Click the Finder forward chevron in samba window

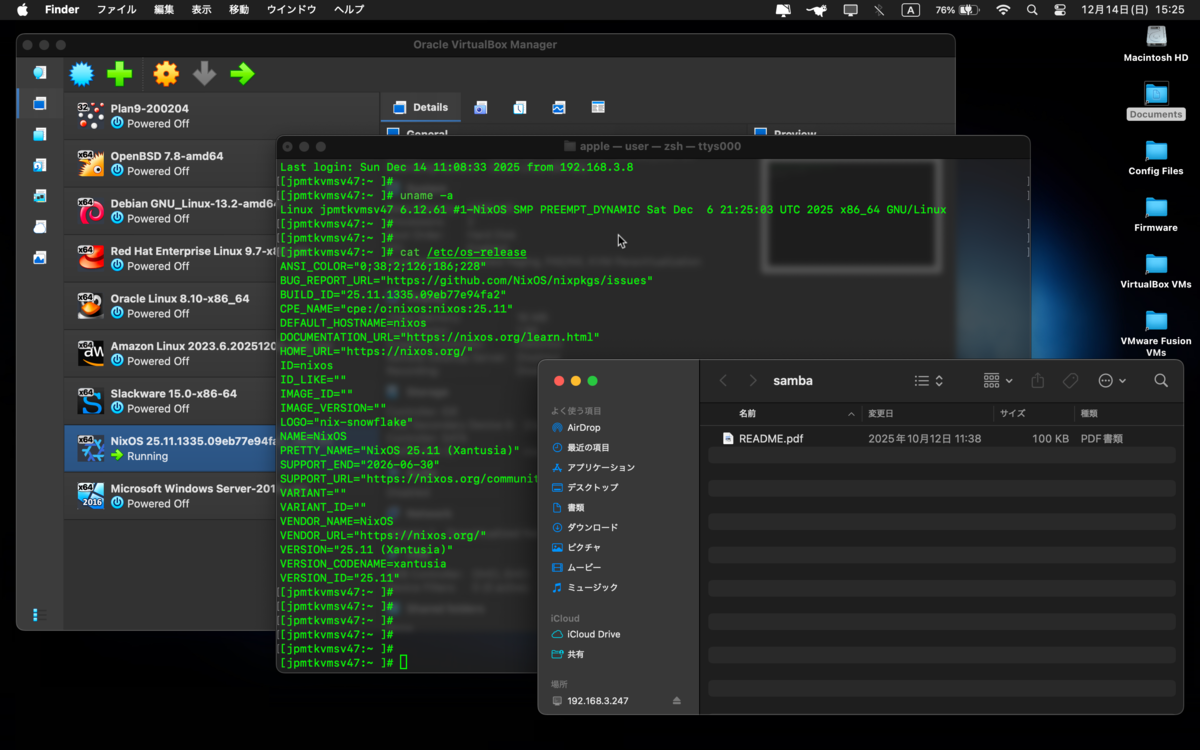pyautogui.click(x=752, y=381)
